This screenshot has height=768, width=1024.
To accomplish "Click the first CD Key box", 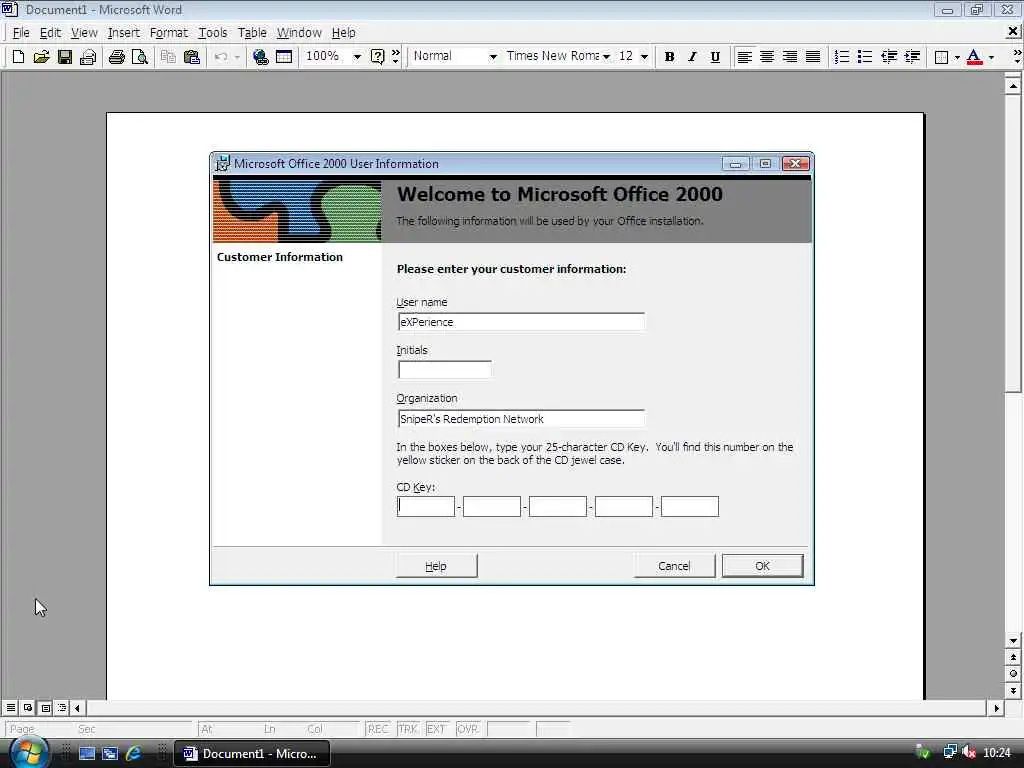I will coord(426,506).
